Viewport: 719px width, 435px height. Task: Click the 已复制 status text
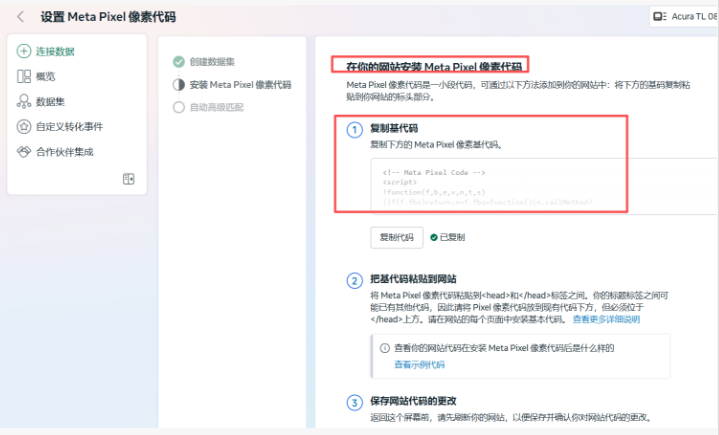click(x=452, y=237)
